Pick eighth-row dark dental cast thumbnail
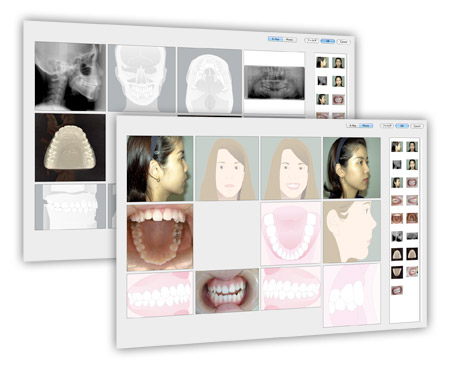Screen dimensions: 450x367 [397, 272]
